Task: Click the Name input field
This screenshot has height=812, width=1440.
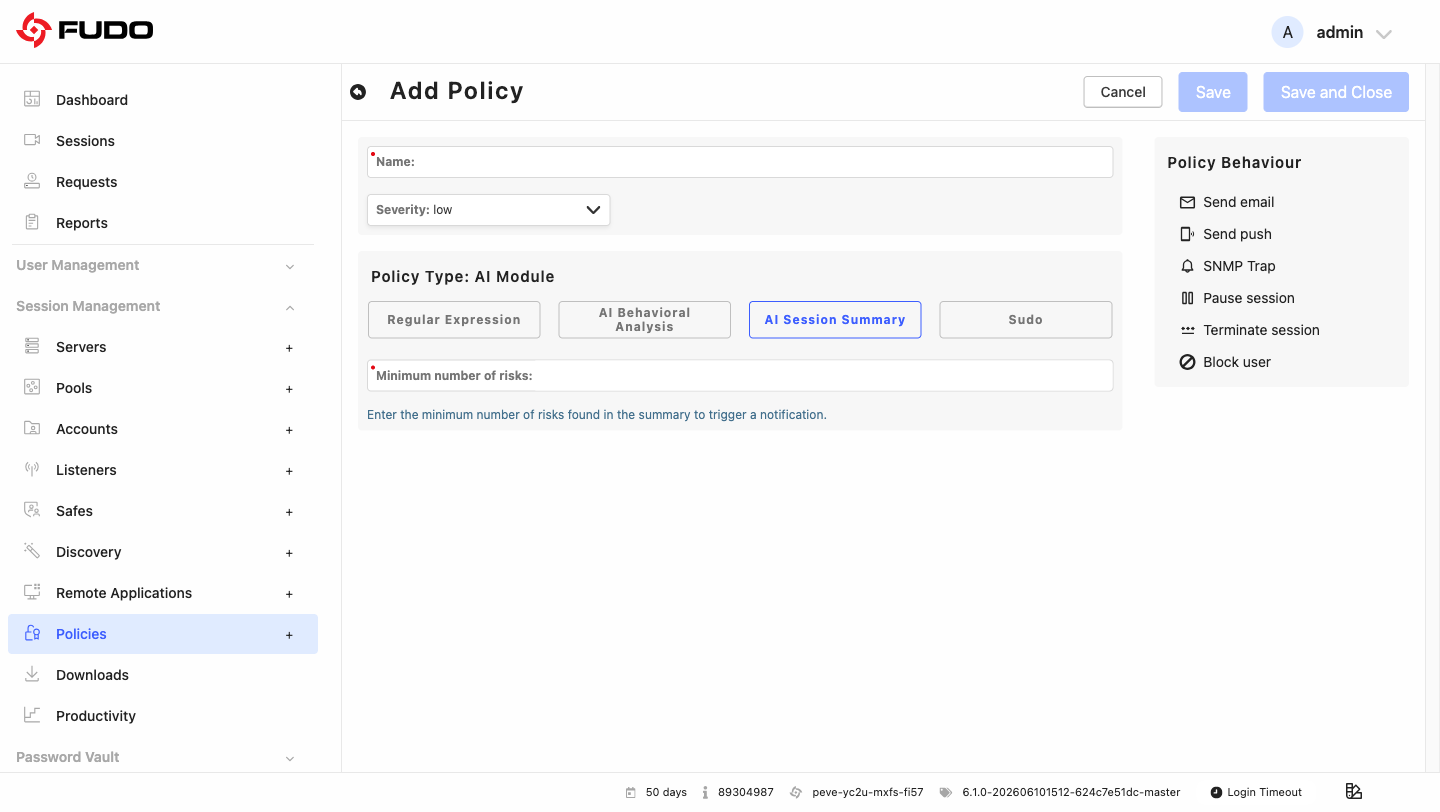Action: (x=740, y=162)
